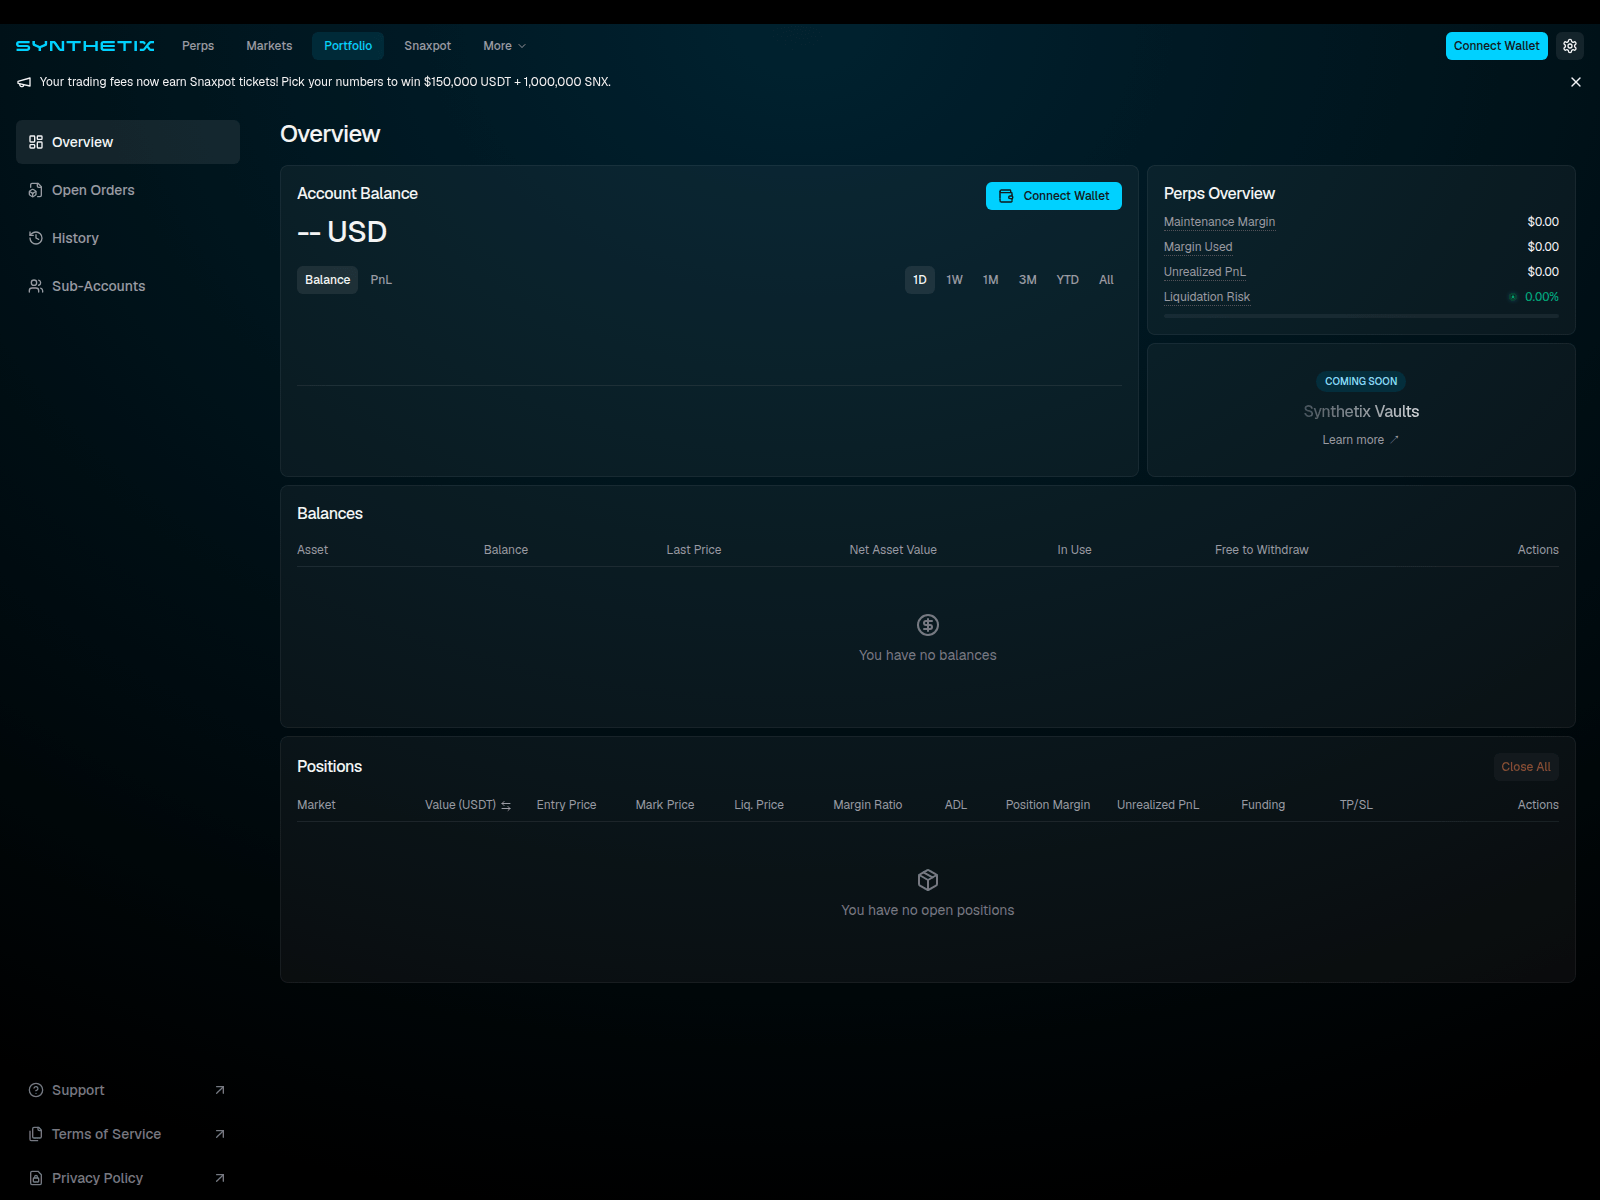Image resolution: width=1600 pixels, height=1200 pixels.
Task: Click Liquidation Risk label
Action: (x=1207, y=297)
